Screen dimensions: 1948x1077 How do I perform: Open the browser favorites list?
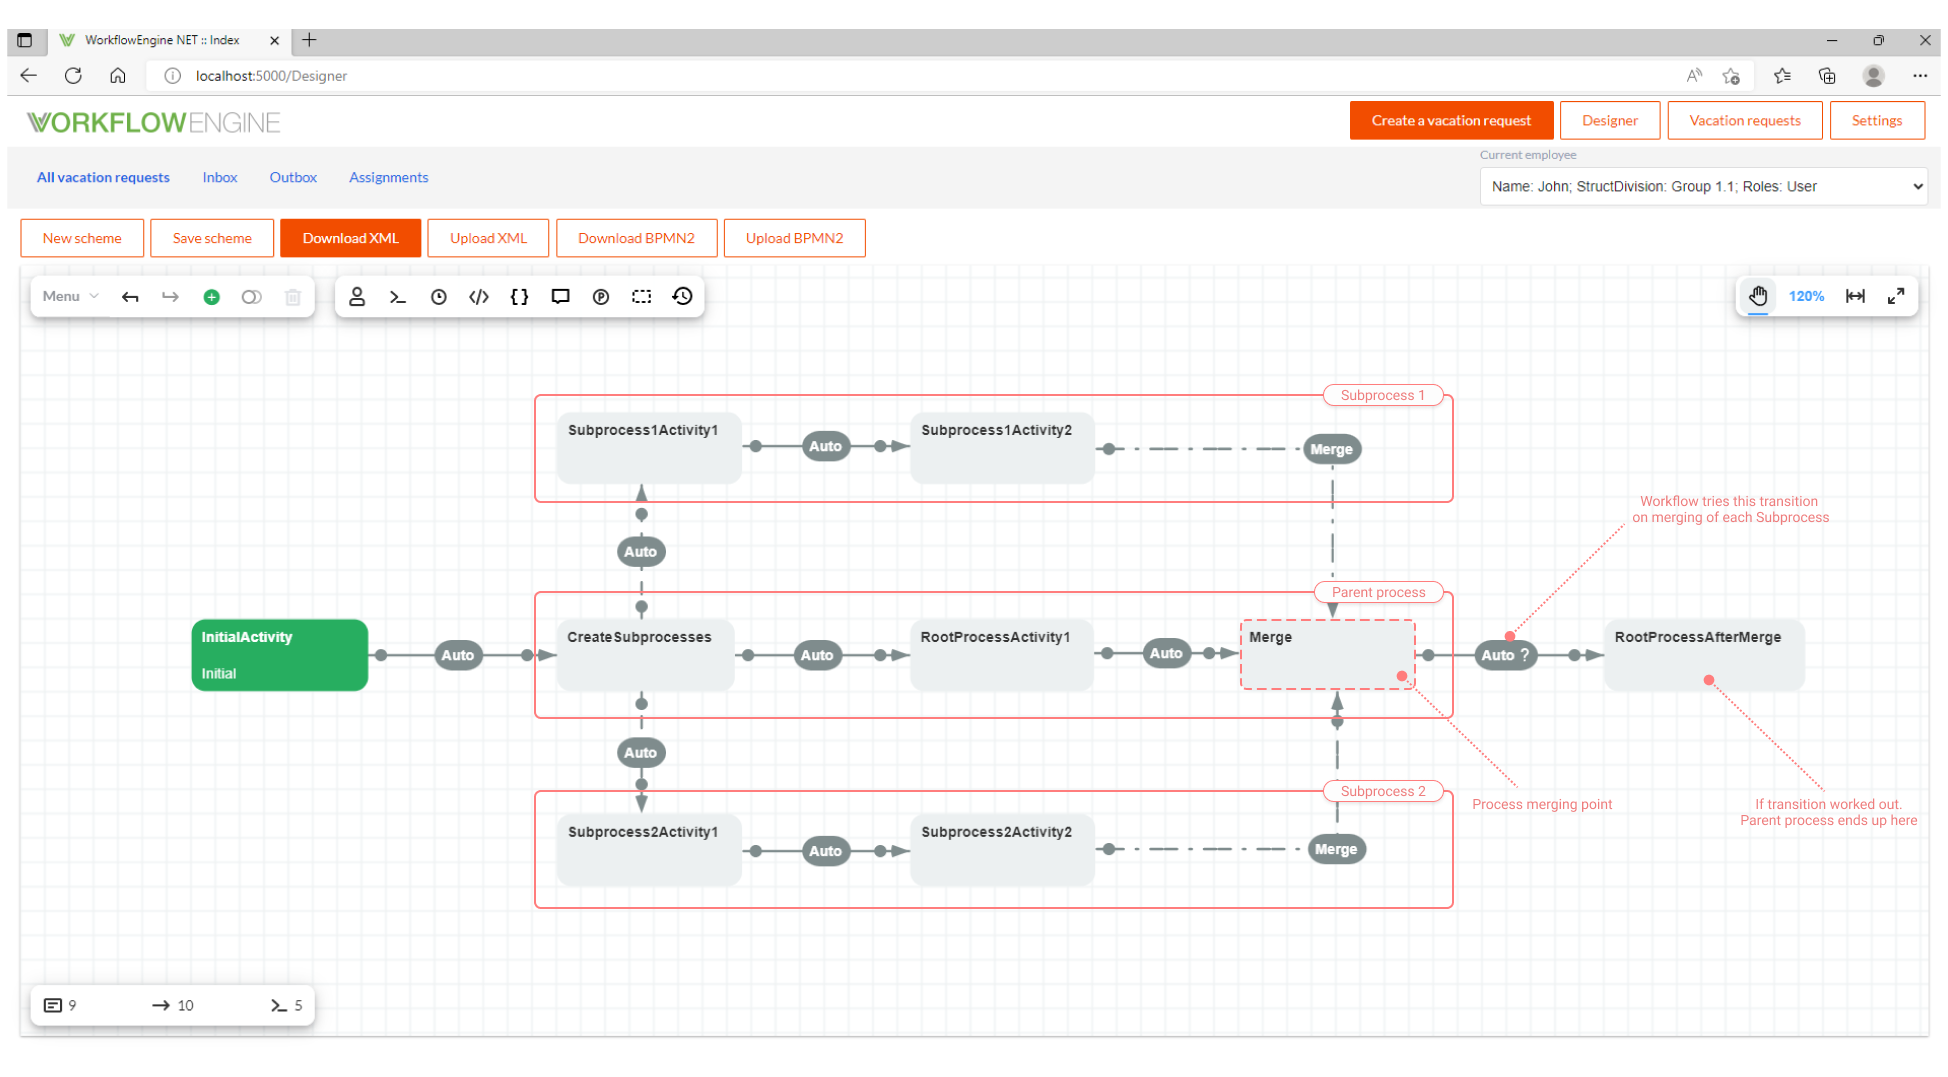coord(1782,76)
